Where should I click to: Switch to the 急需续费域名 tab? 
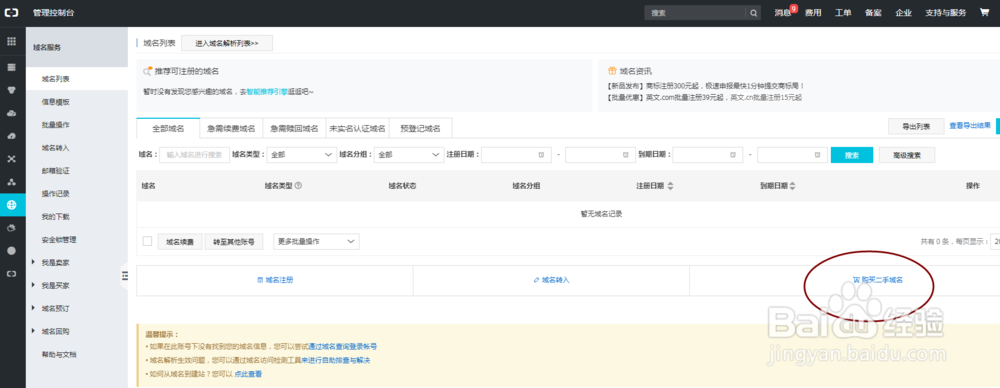(231, 128)
